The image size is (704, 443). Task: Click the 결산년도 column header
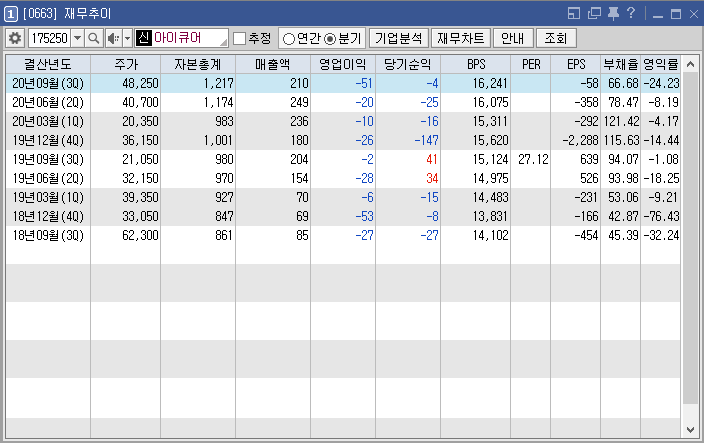pos(48,64)
